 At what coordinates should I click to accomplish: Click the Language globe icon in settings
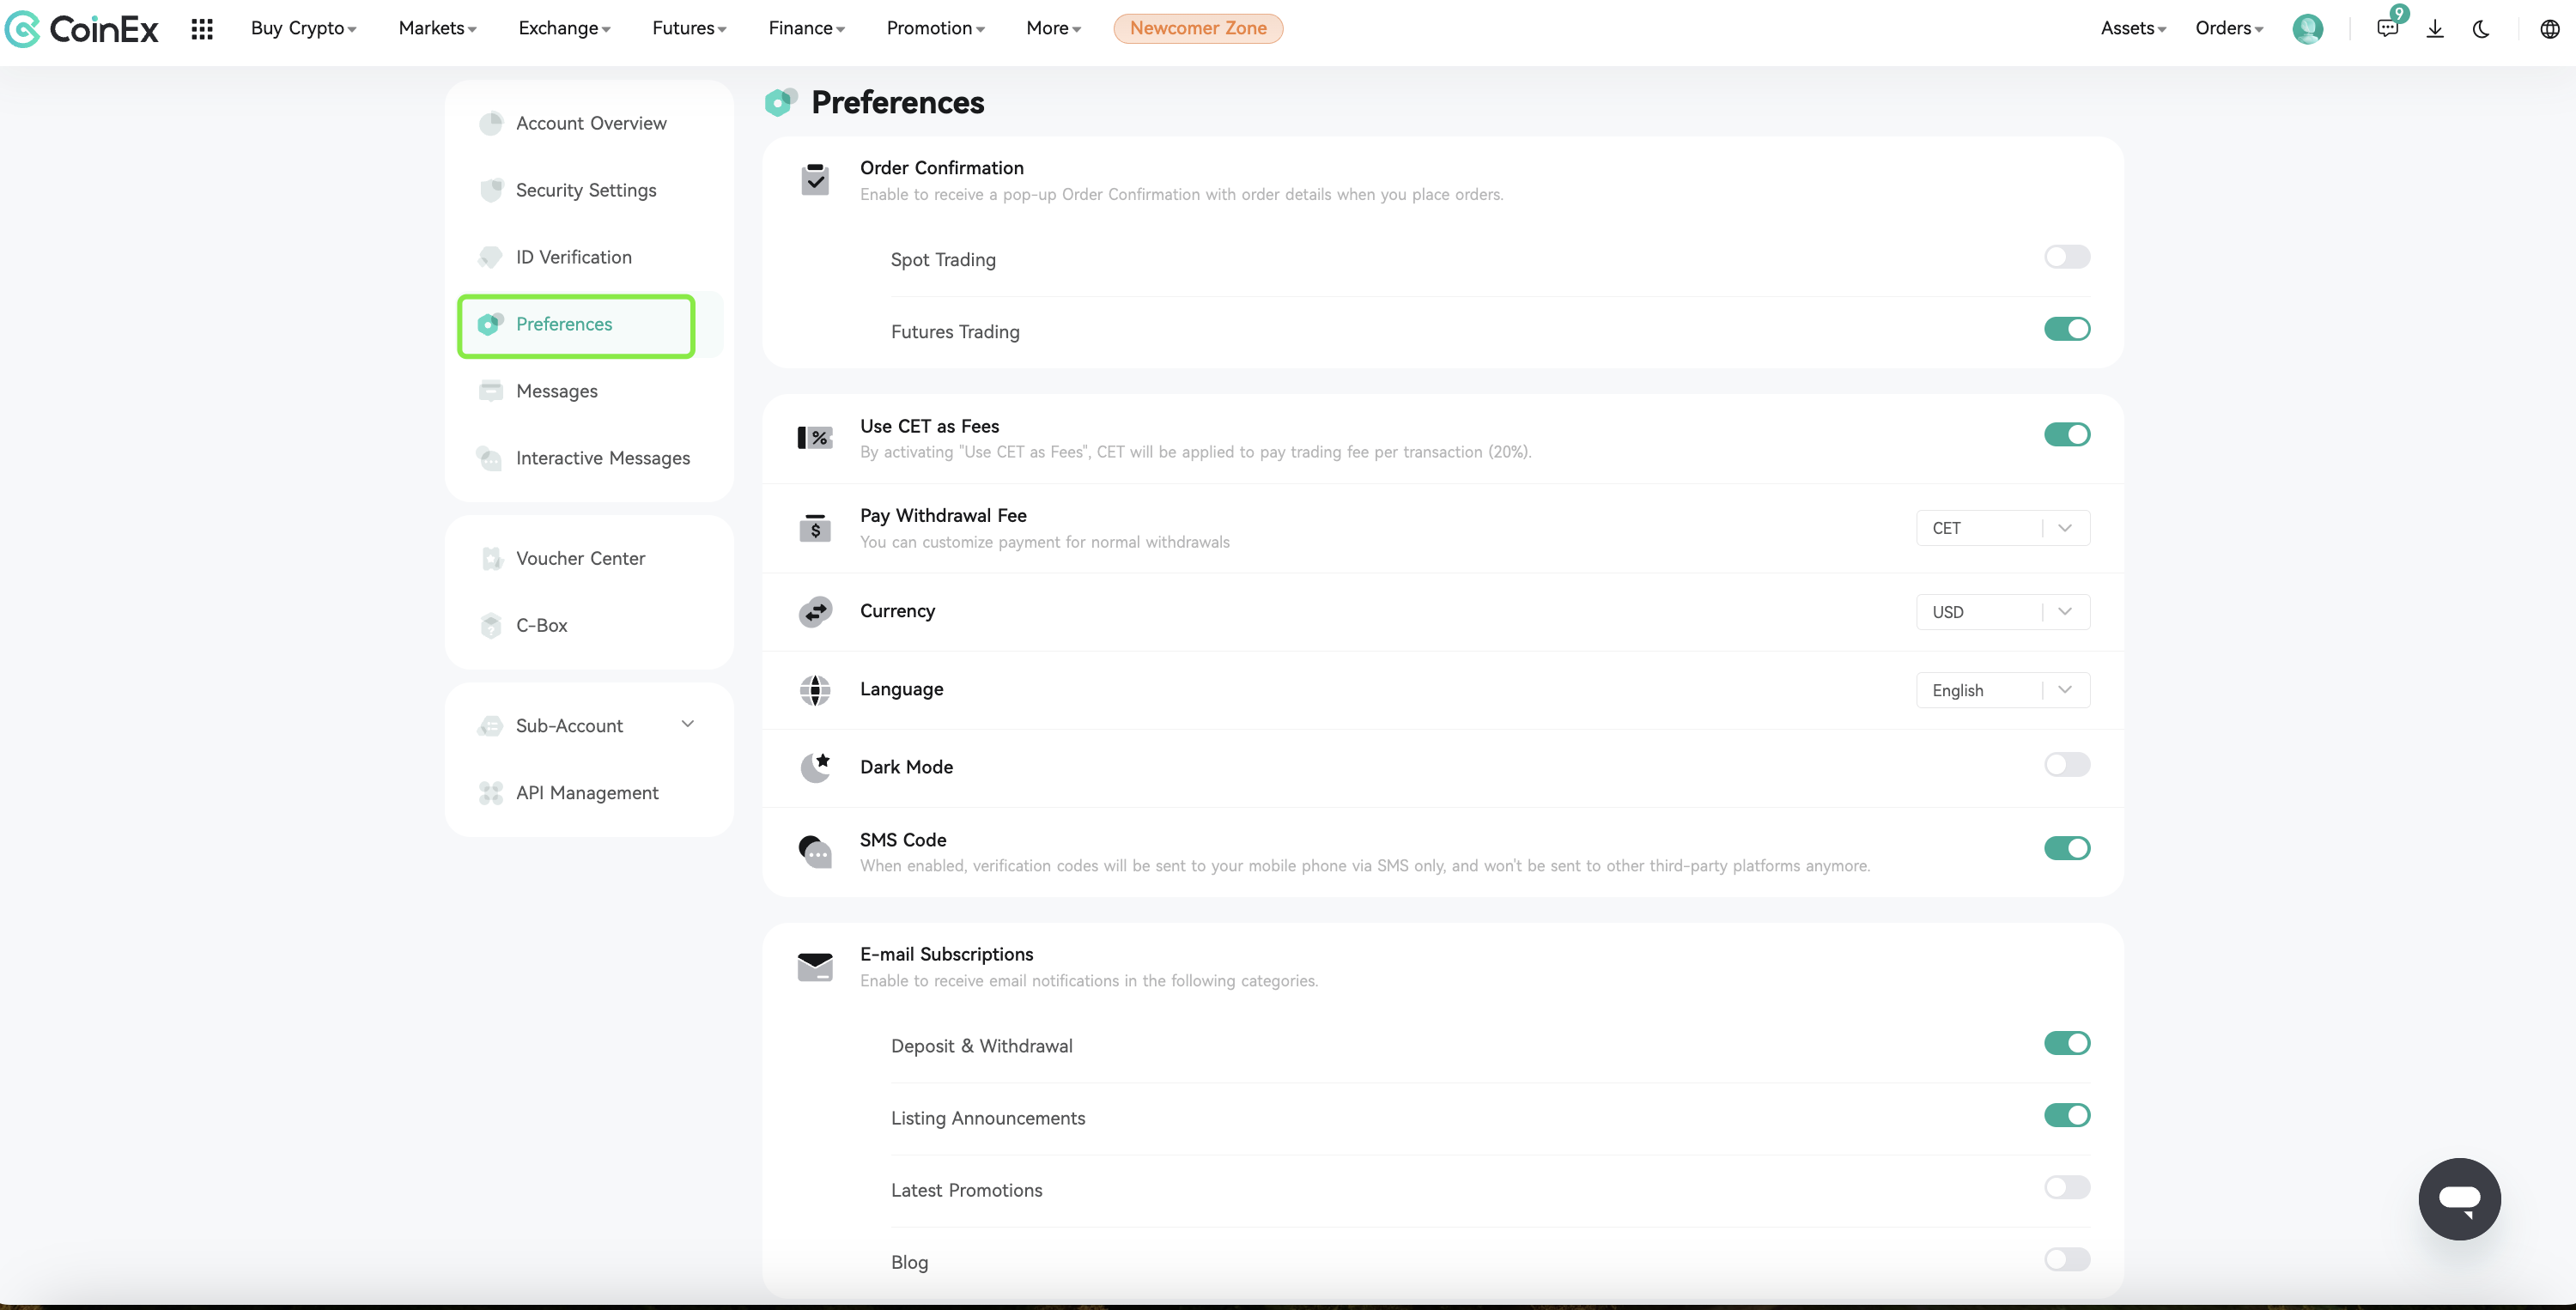tap(815, 690)
